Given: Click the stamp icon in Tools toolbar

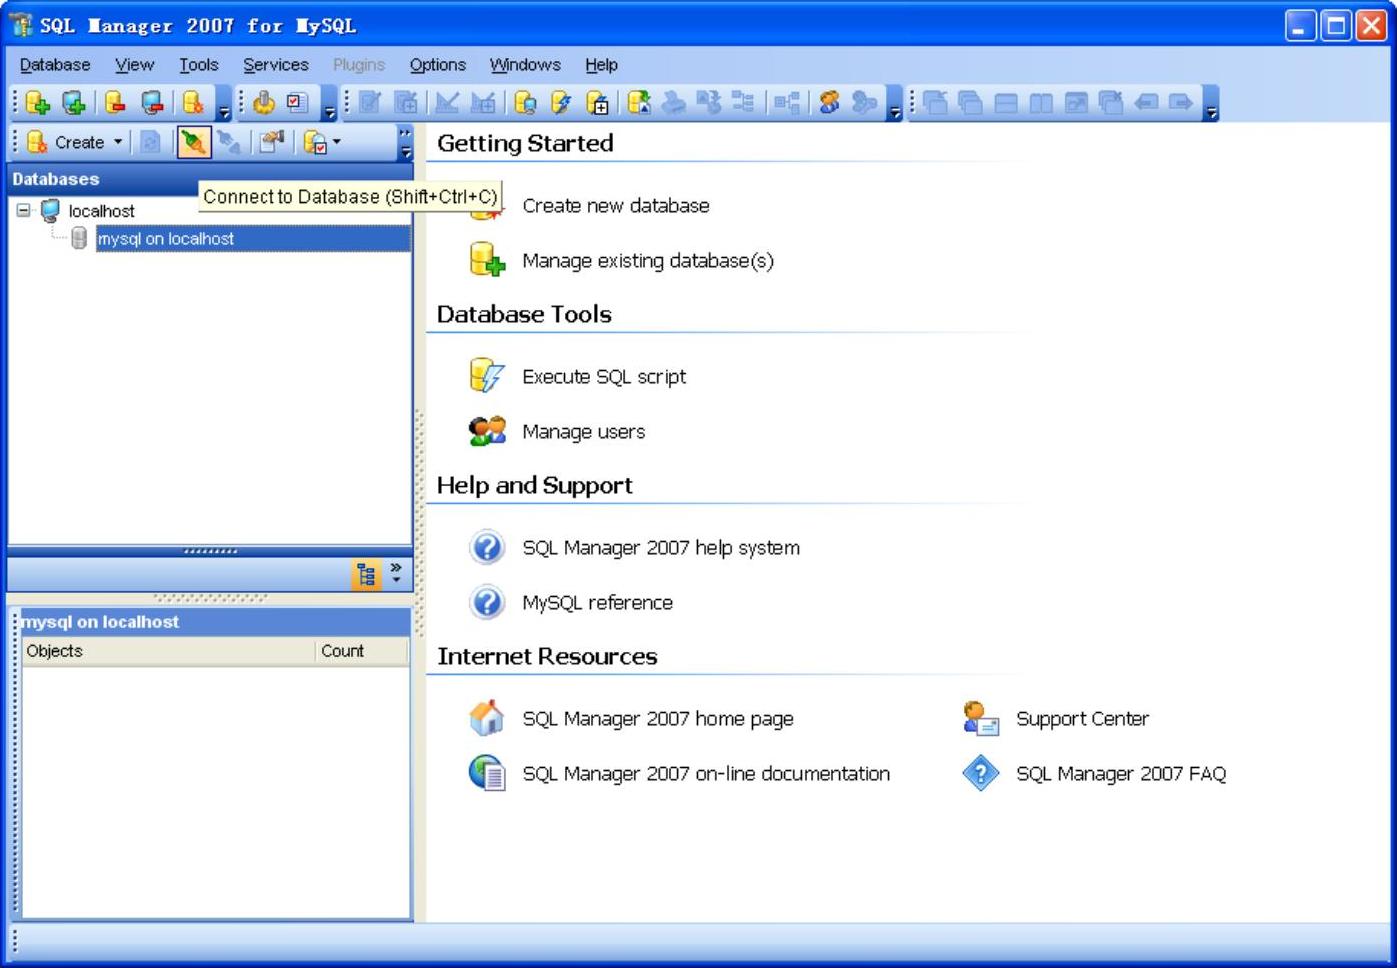Looking at the screenshot, I should pos(263,102).
